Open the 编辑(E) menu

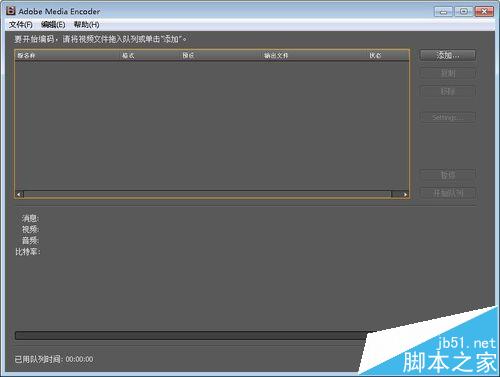click(x=53, y=25)
